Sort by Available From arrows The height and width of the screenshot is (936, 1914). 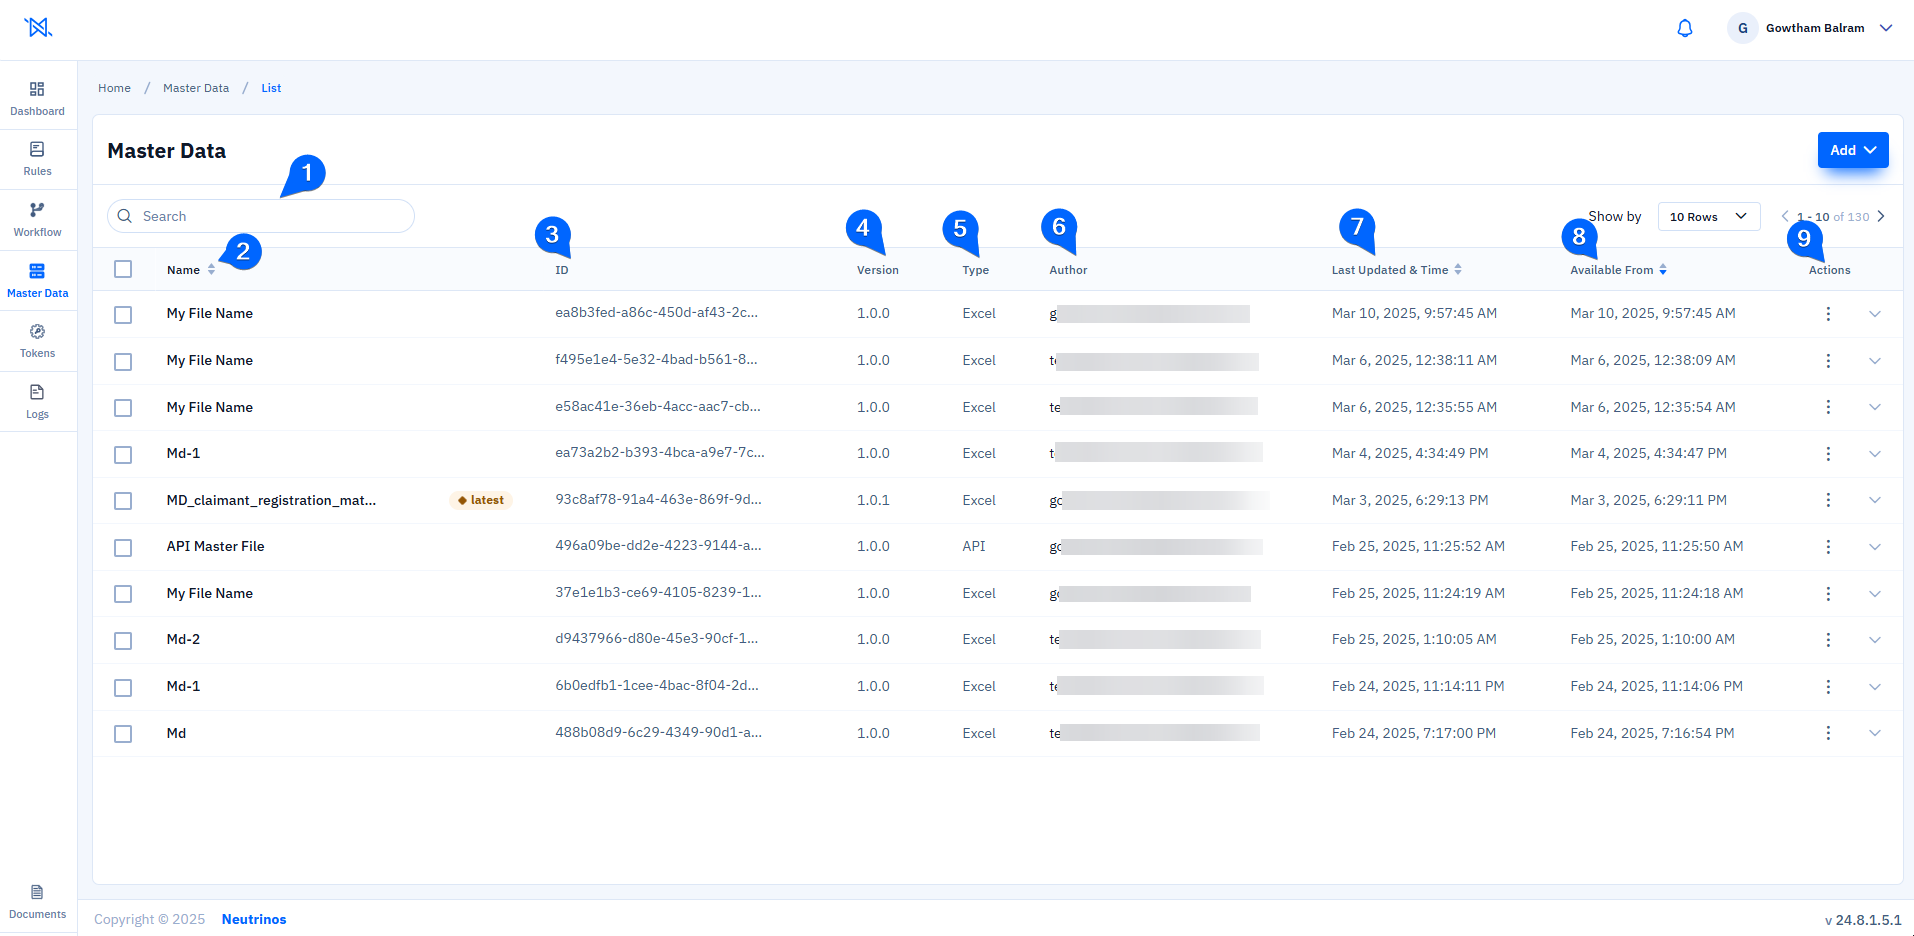click(x=1663, y=270)
